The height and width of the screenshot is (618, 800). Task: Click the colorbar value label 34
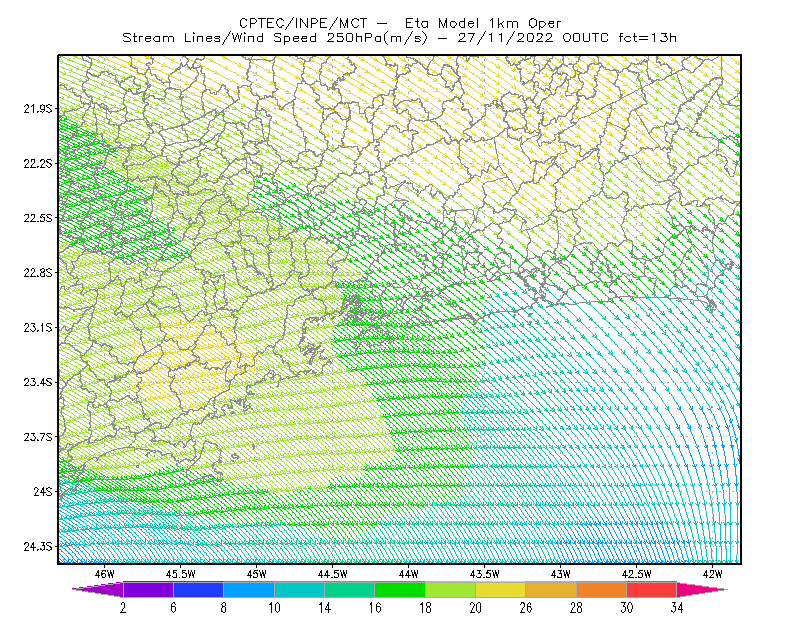(x=677, y=607)
